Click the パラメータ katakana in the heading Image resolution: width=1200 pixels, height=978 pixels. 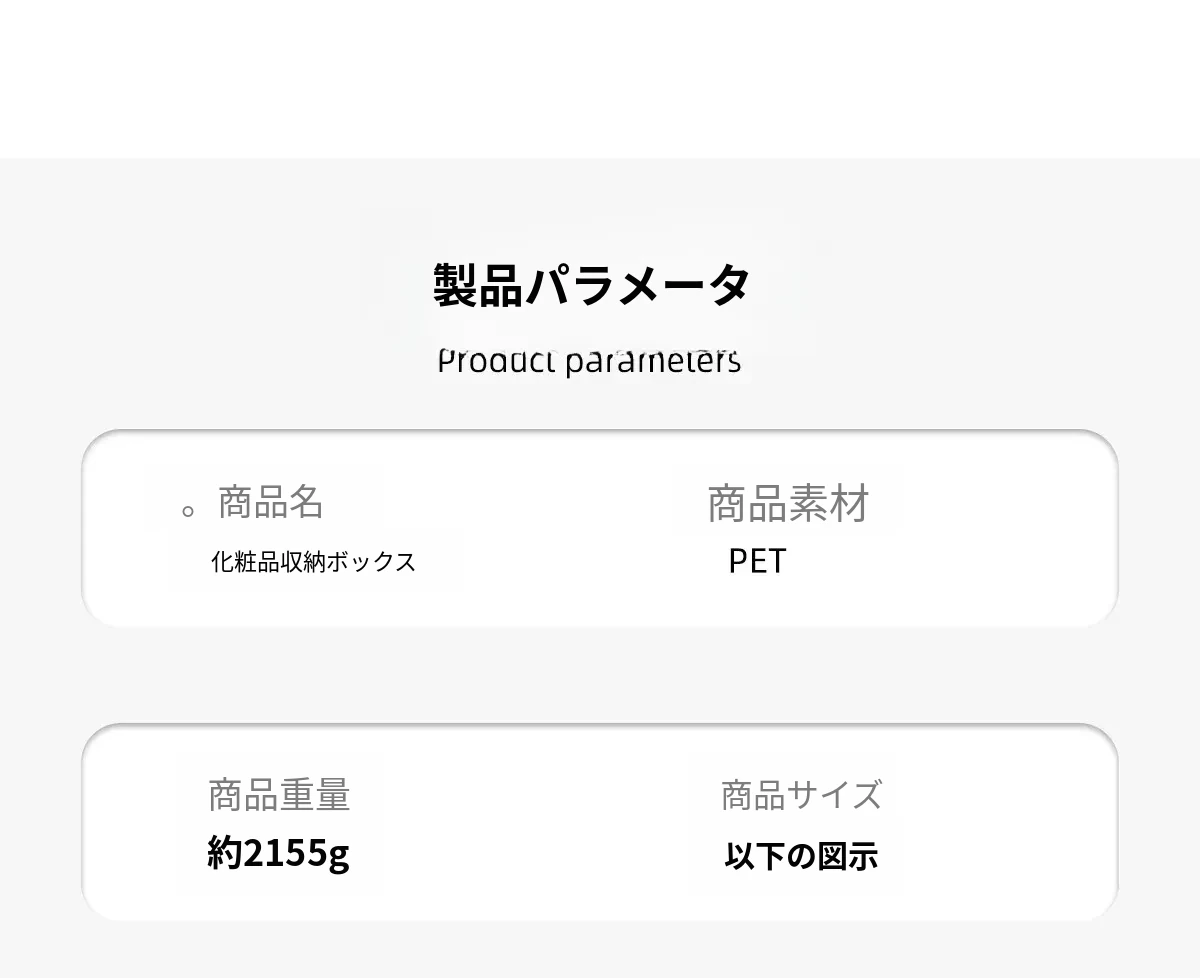click(x=637, y=285)
